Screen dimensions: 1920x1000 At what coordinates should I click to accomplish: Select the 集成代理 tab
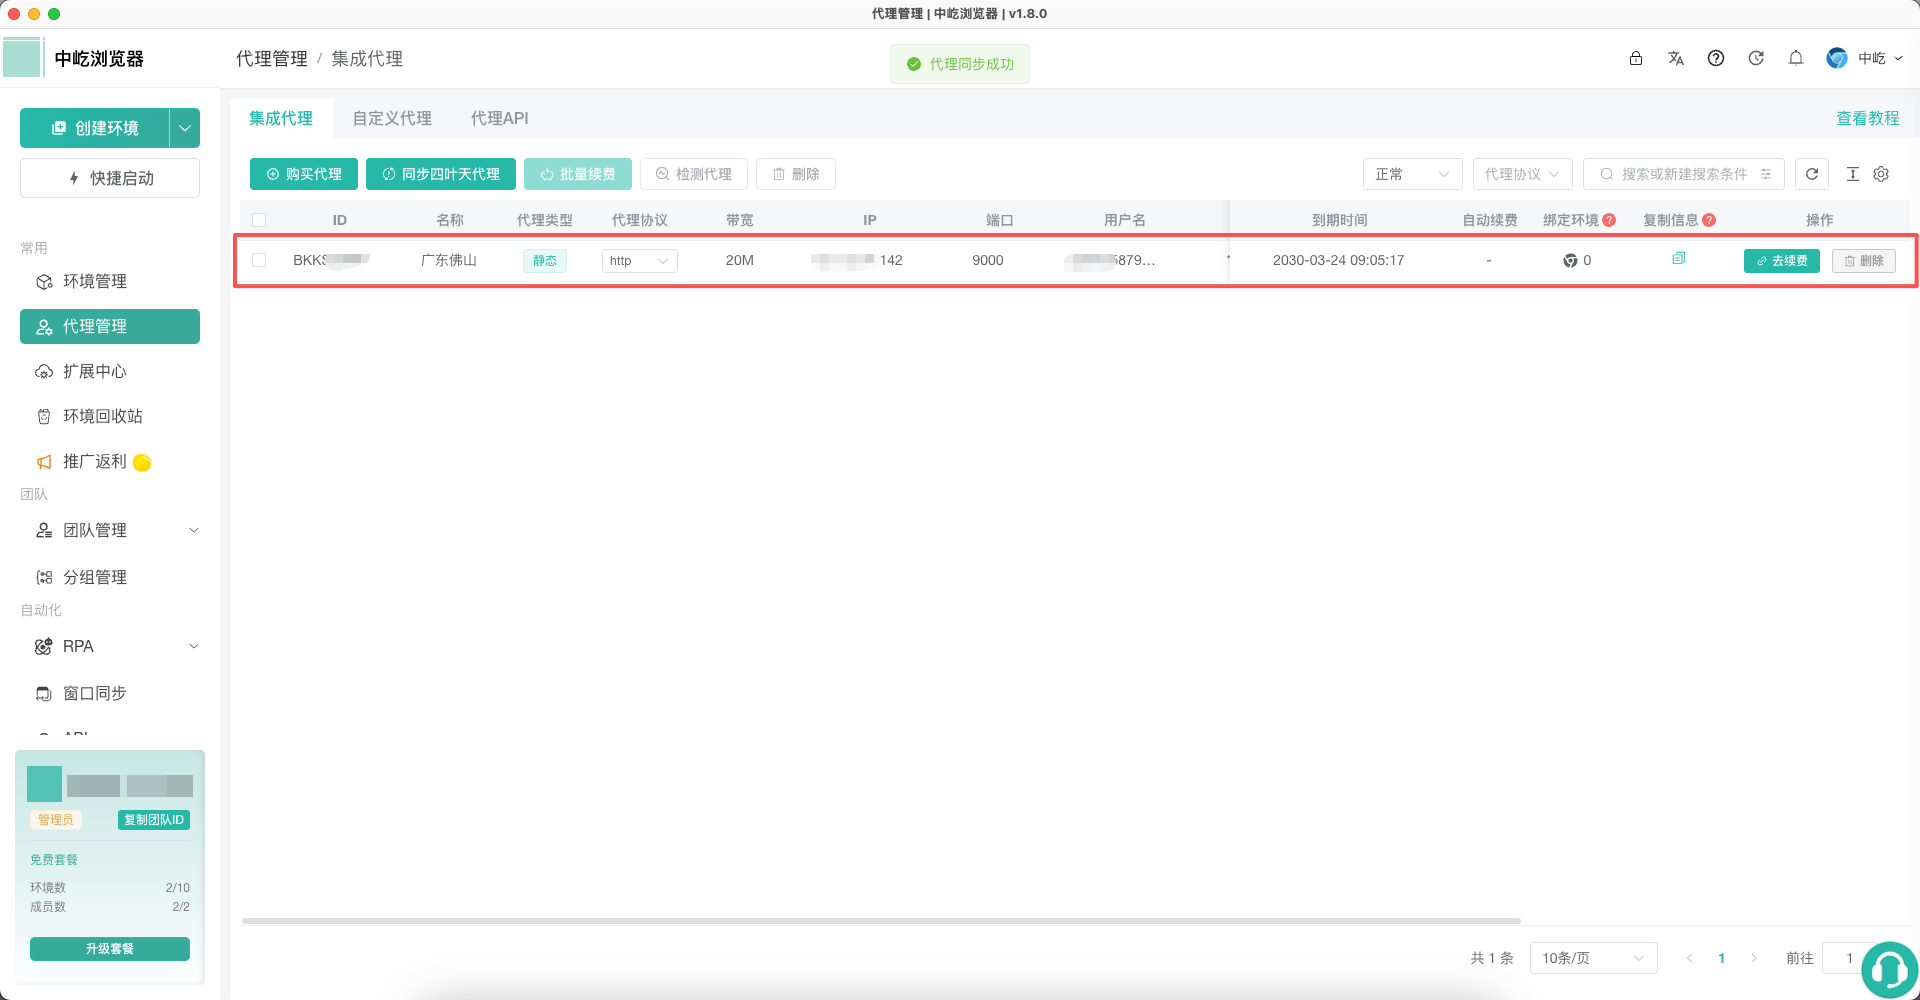(281, 118)
